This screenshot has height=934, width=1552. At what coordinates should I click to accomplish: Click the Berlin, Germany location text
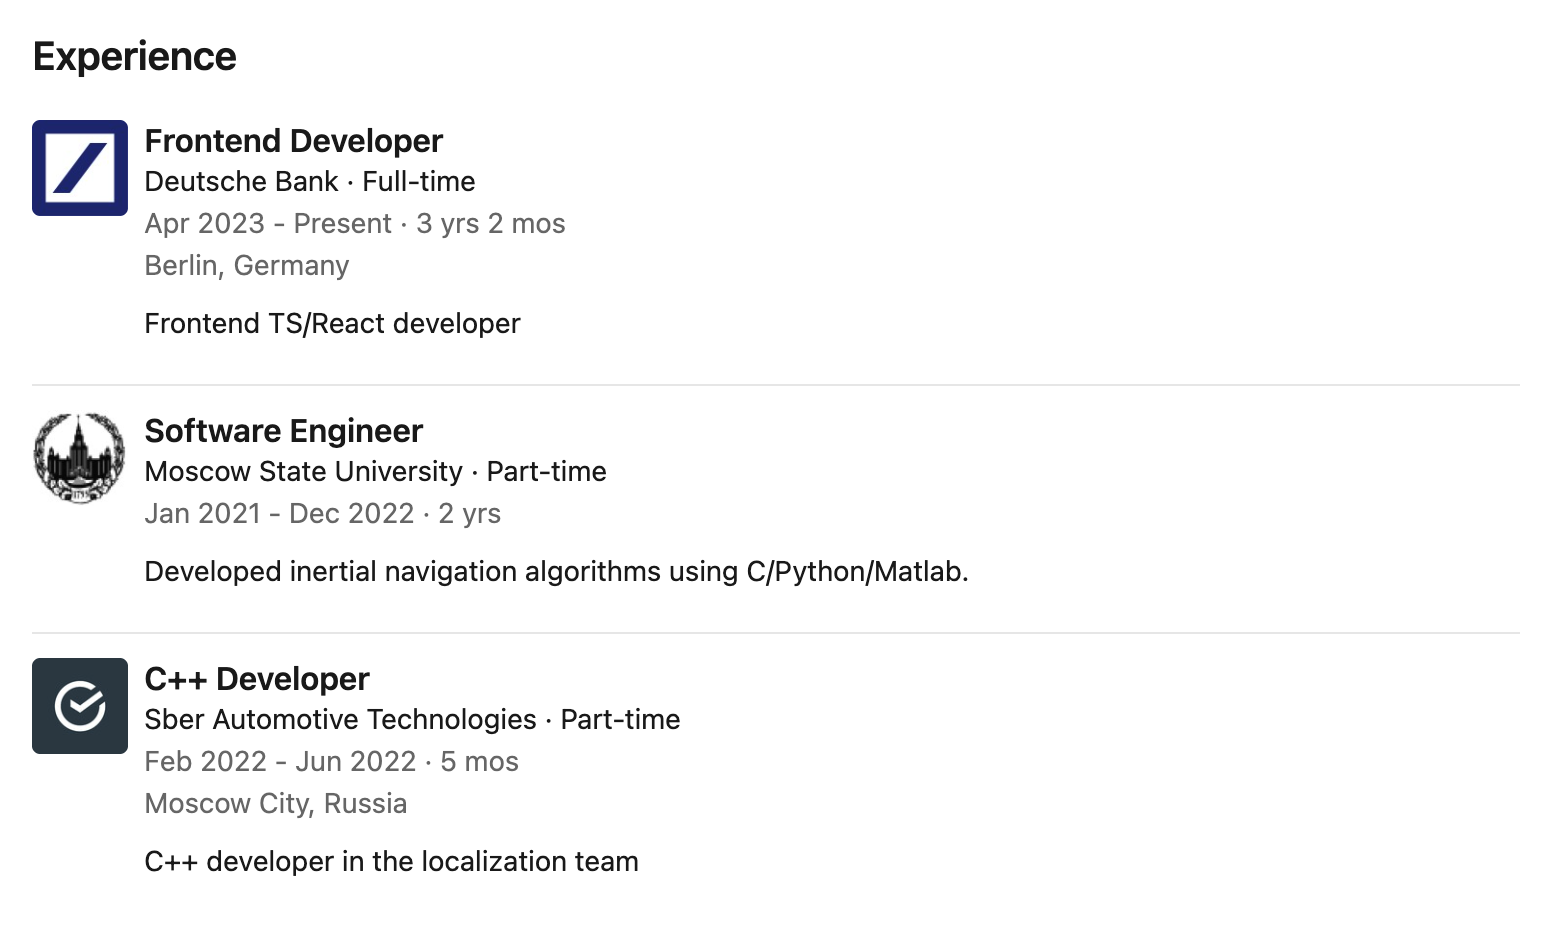(x=247, y=266)
